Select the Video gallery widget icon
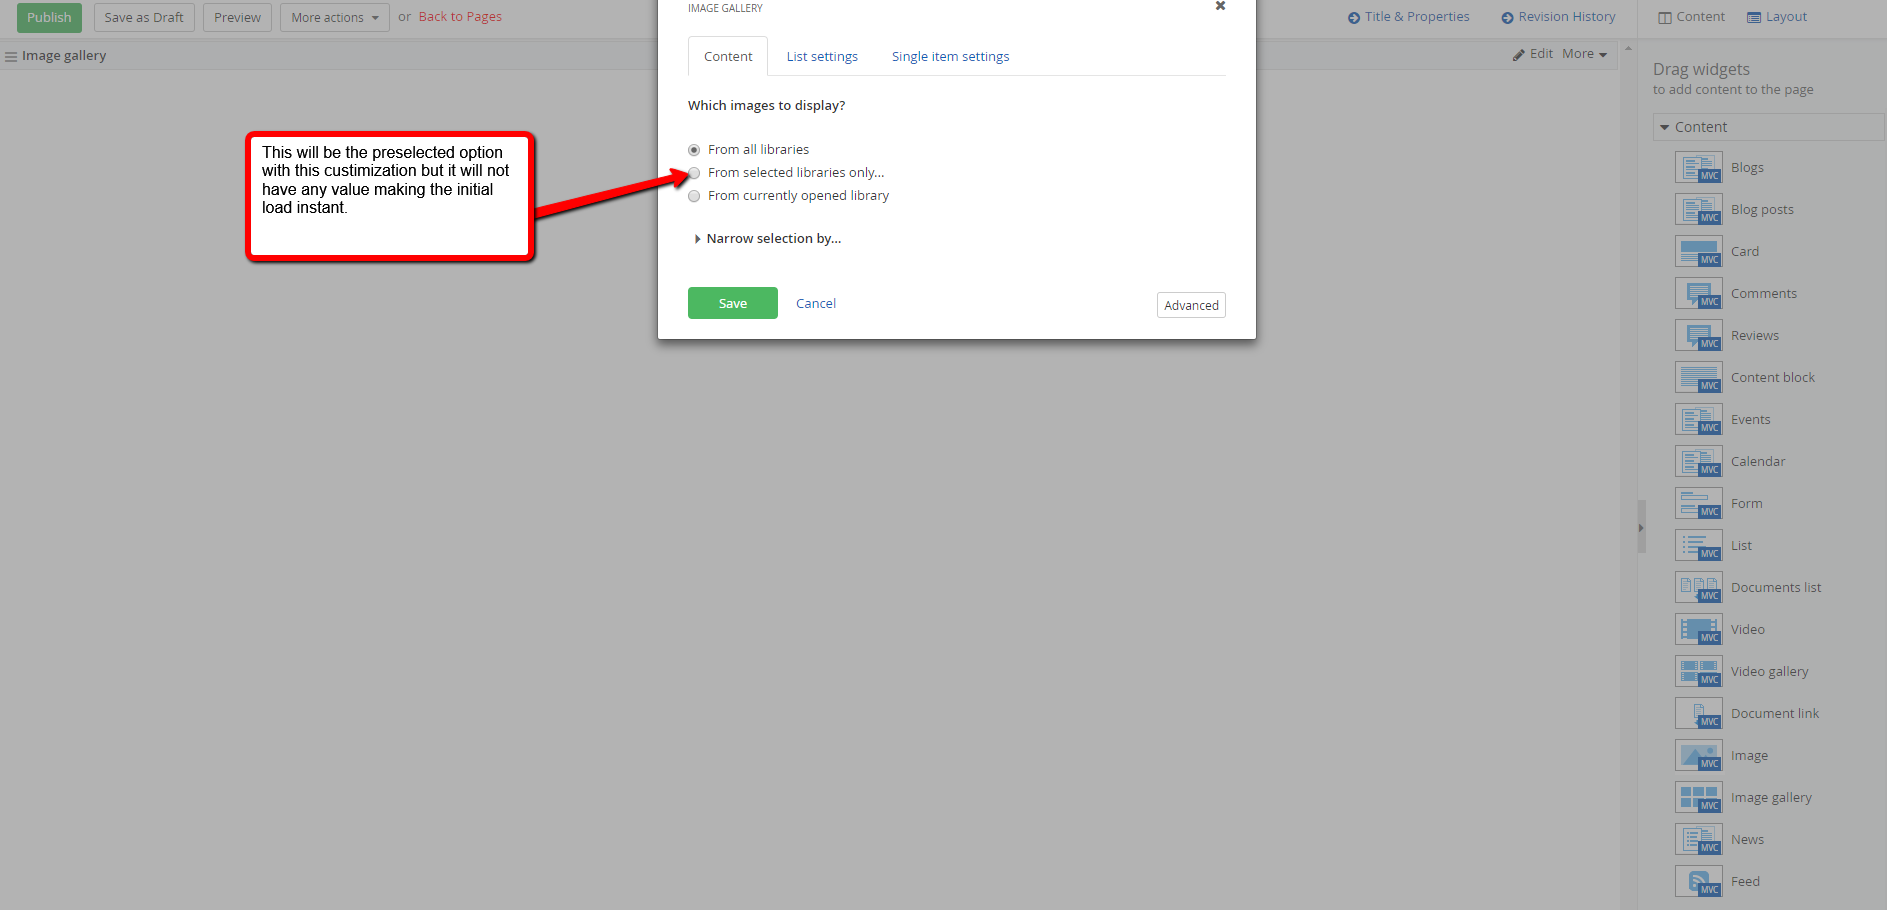 1698,671
